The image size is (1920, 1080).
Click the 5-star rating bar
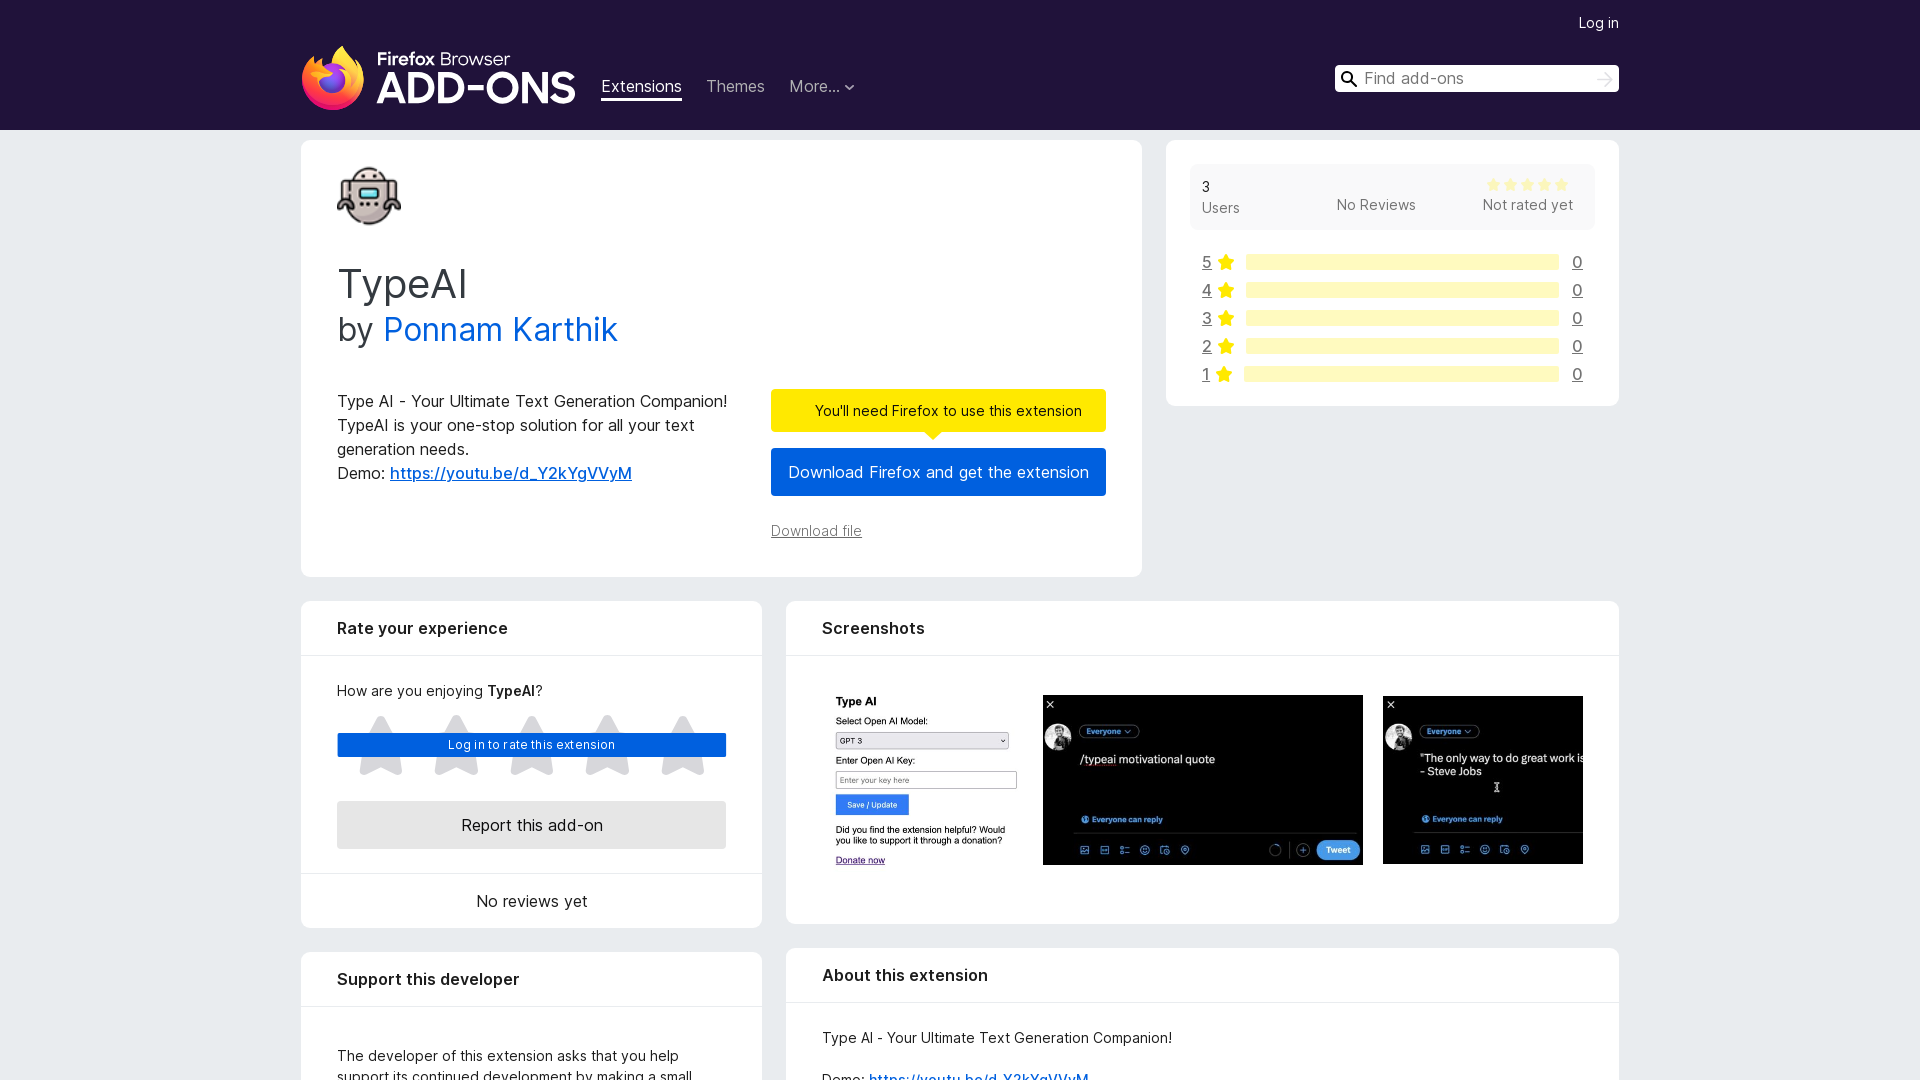tap(1402, 262)
